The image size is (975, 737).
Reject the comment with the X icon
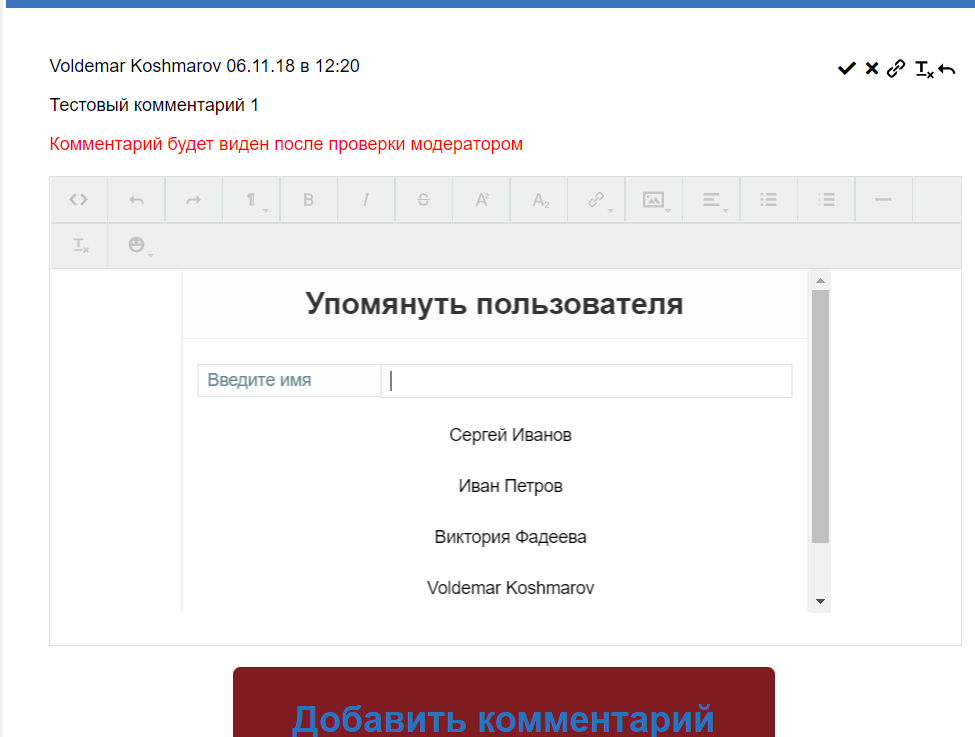tap(871, 68)
